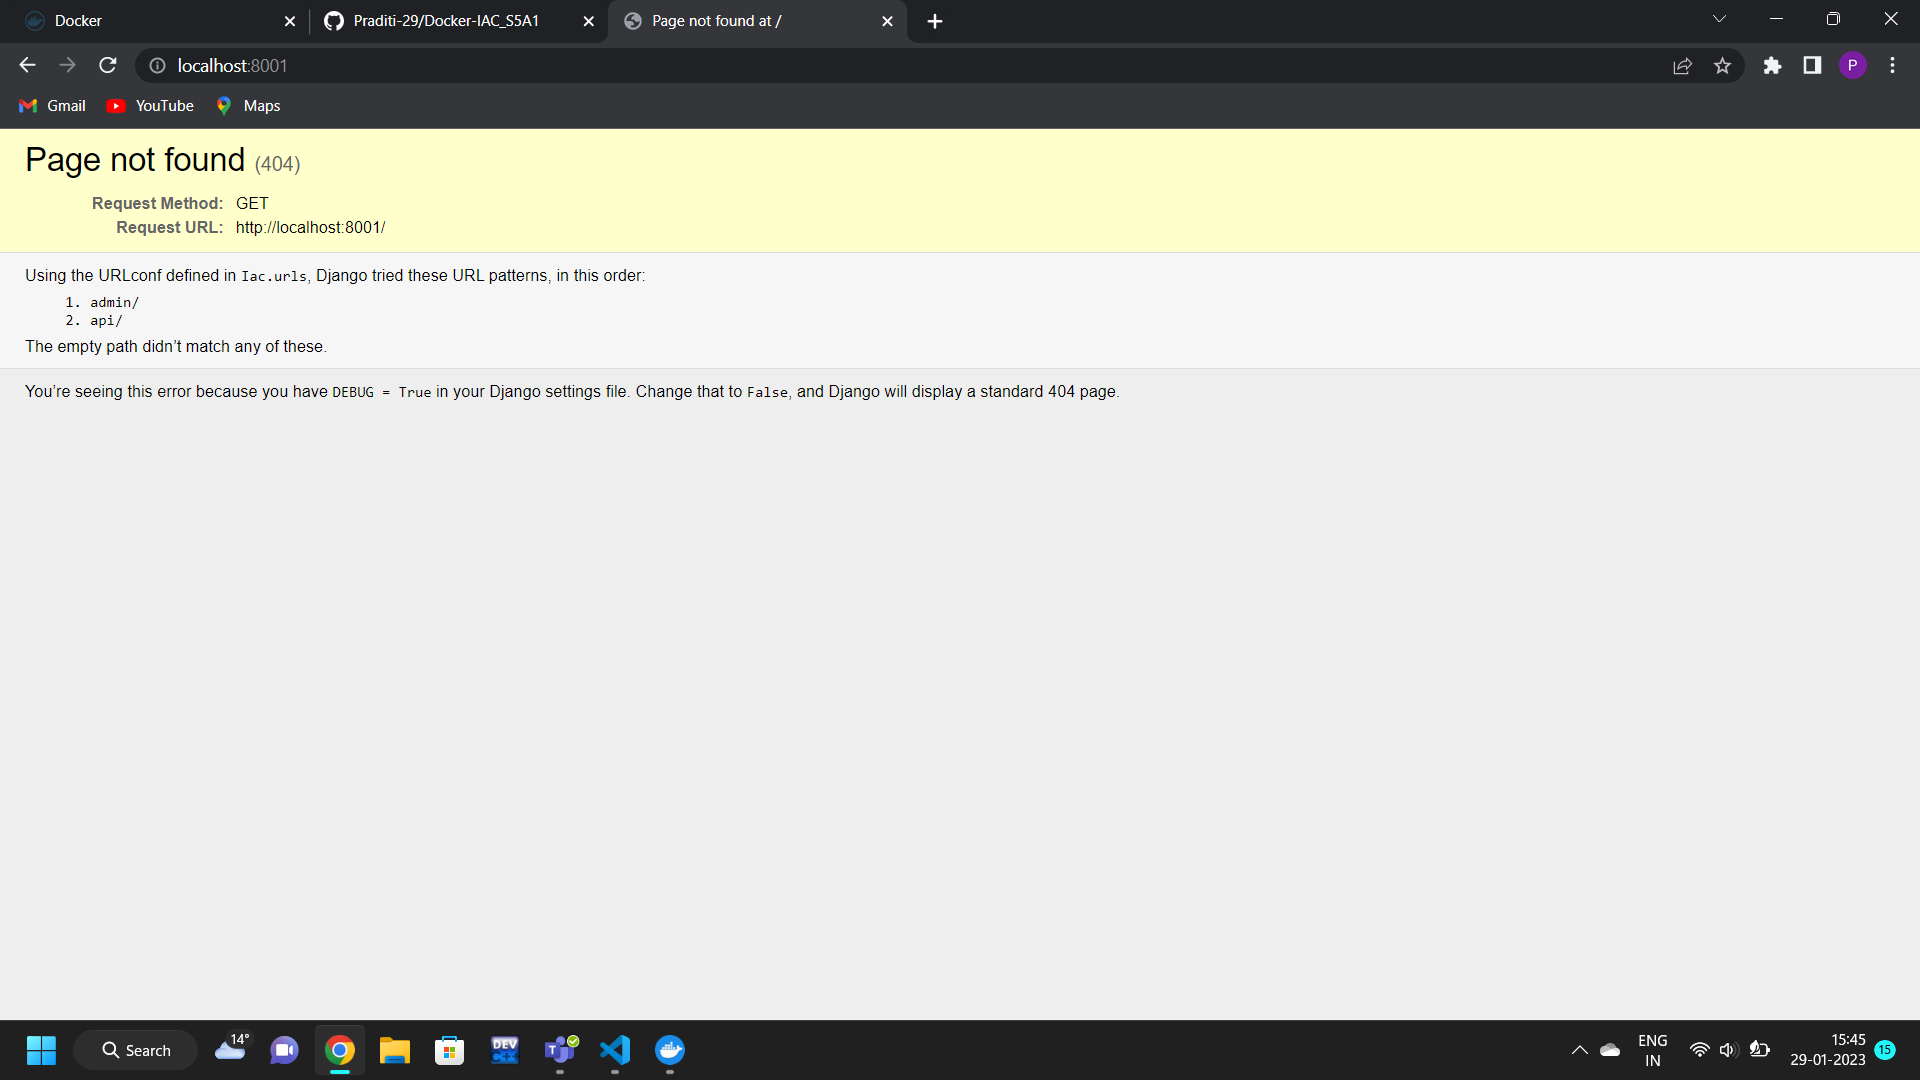Go back to previous page
The width and height of the screenshot is (1920, 1080).
[x=27, y=66]
